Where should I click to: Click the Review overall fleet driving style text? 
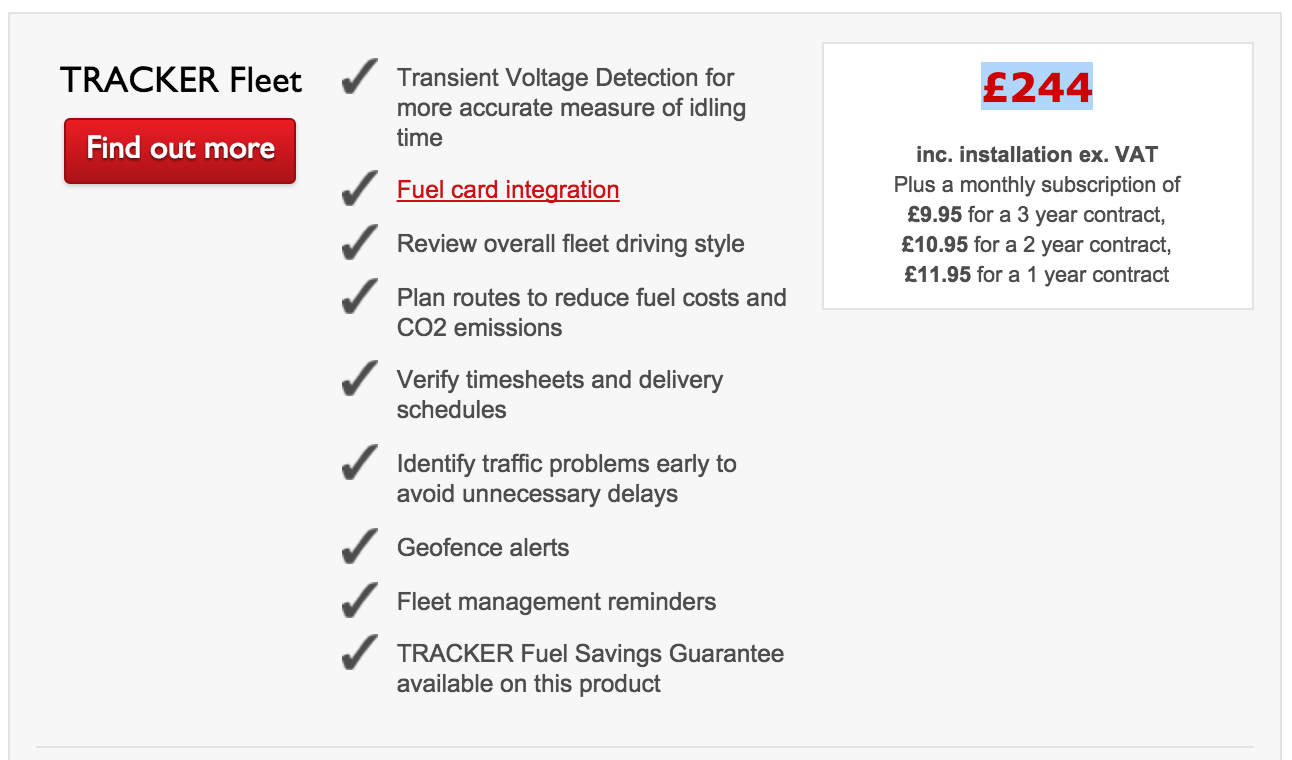pos(571,244)
